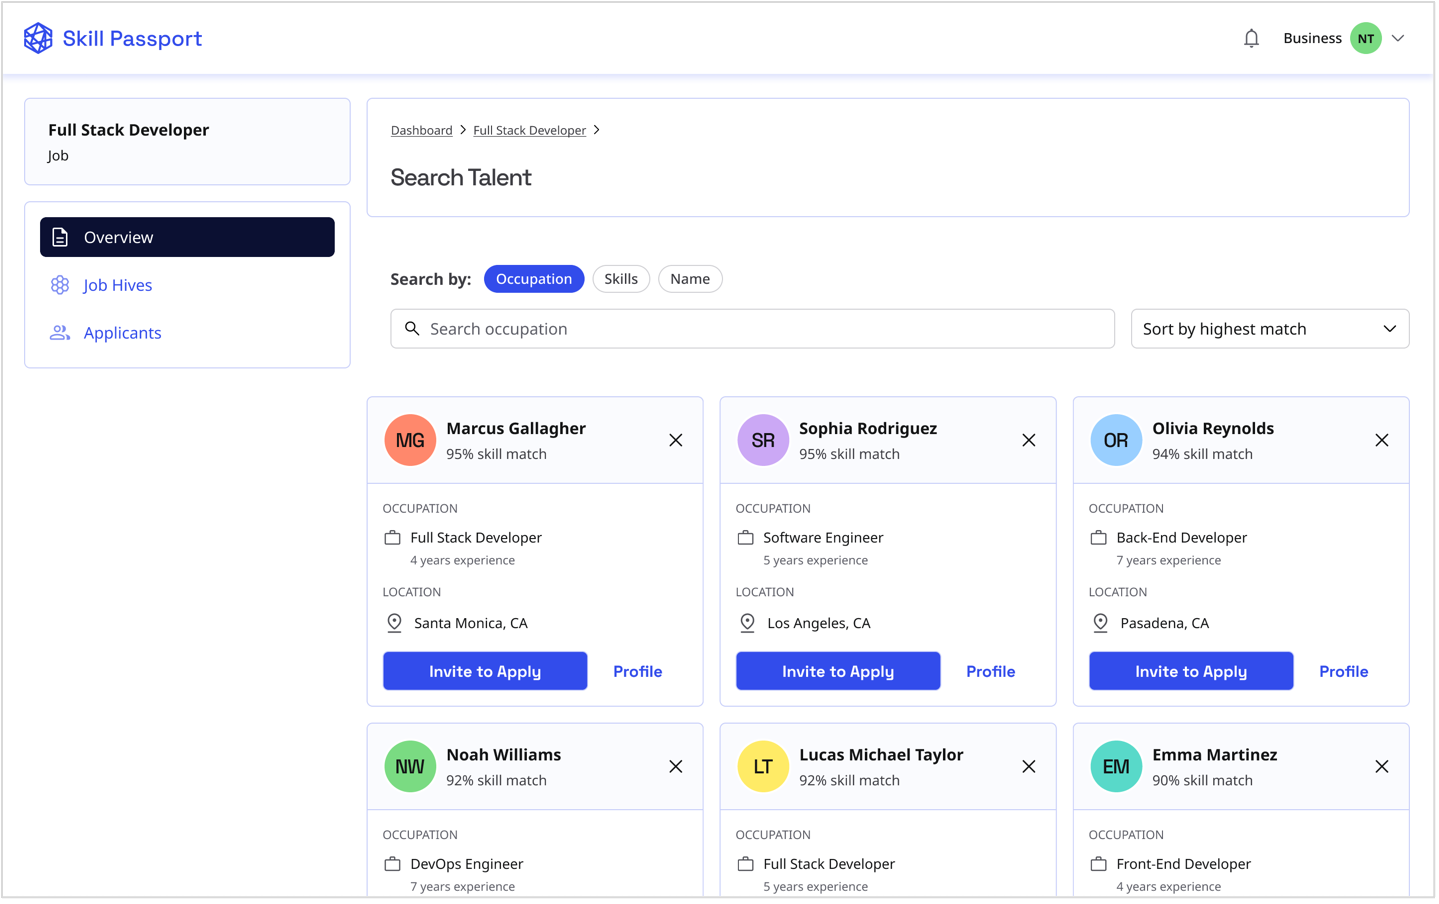Click the Skill Passport logo icon
The image size is (1439, 904).
click(38, 38)
